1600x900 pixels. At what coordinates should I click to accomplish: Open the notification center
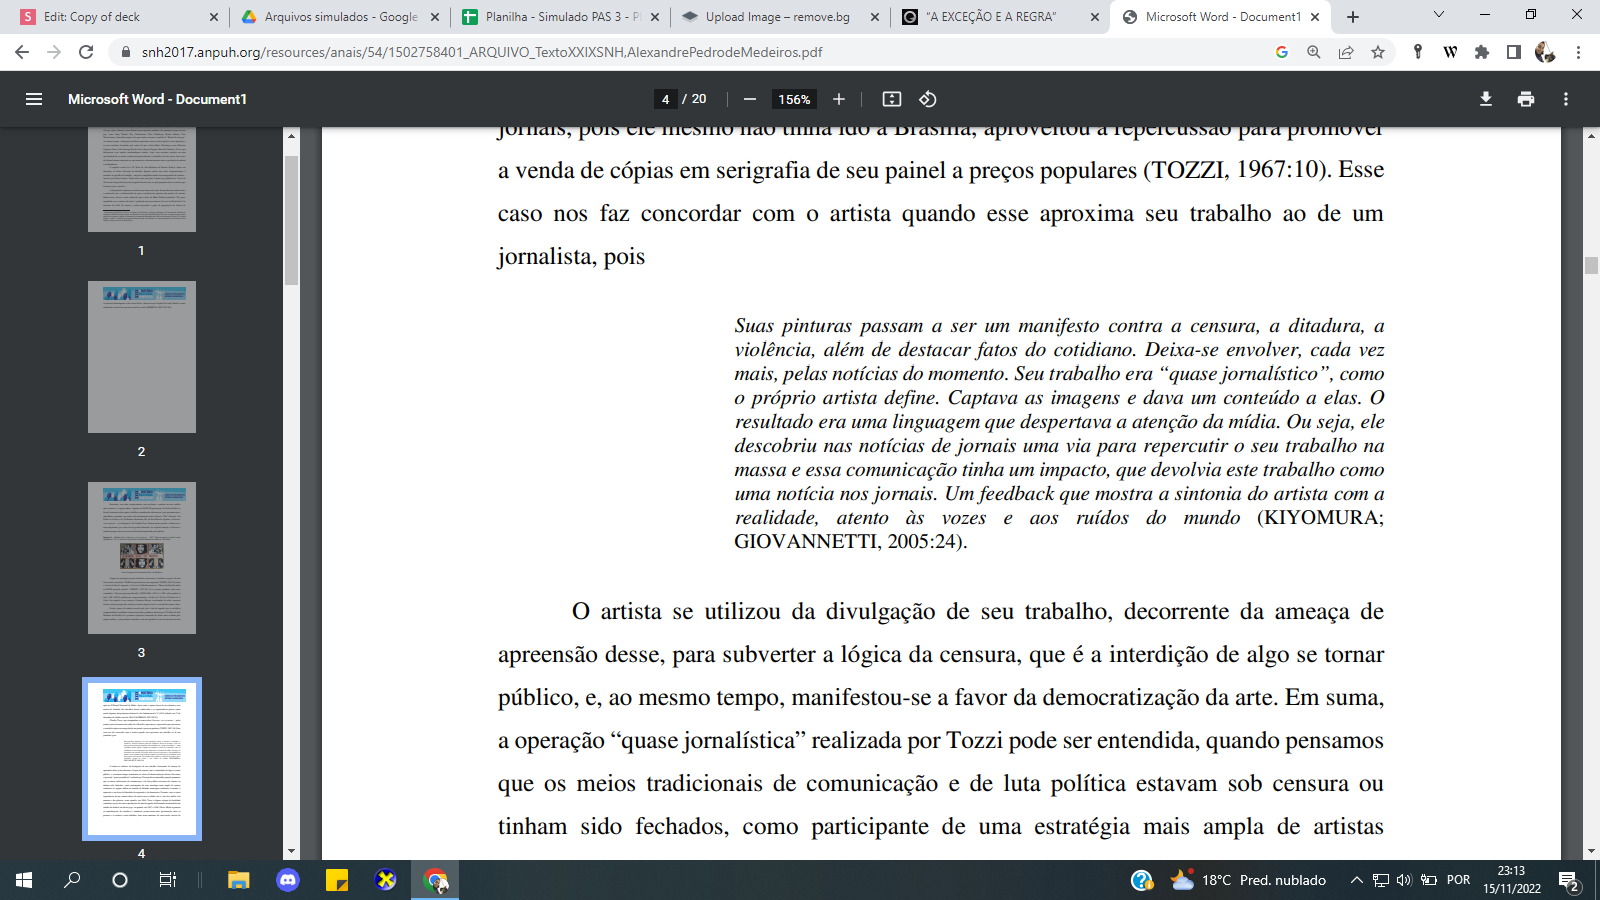coord(1570,882)
